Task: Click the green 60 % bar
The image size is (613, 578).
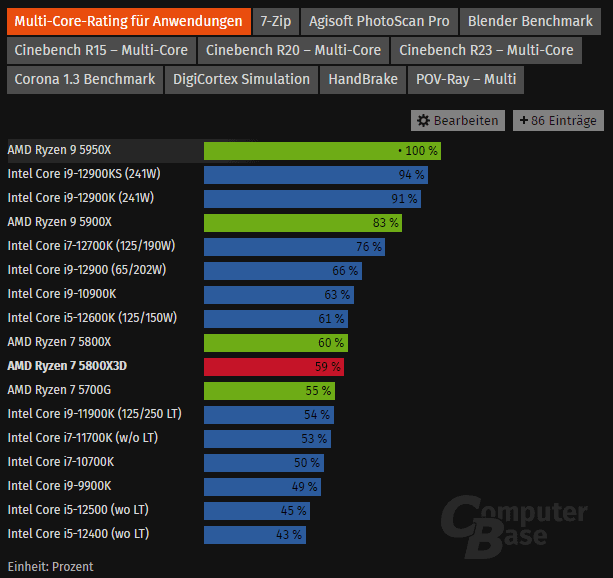Action: (276, 343)
